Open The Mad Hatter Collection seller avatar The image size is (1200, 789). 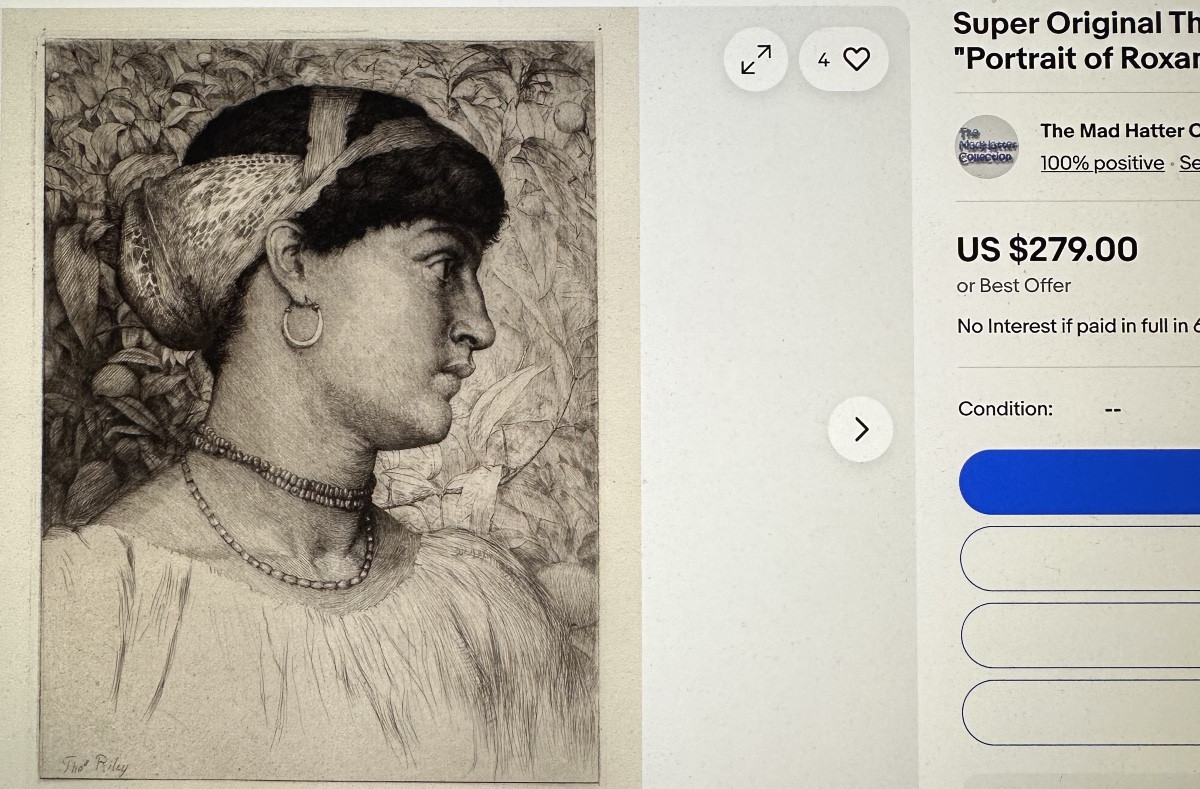point(987,147)
